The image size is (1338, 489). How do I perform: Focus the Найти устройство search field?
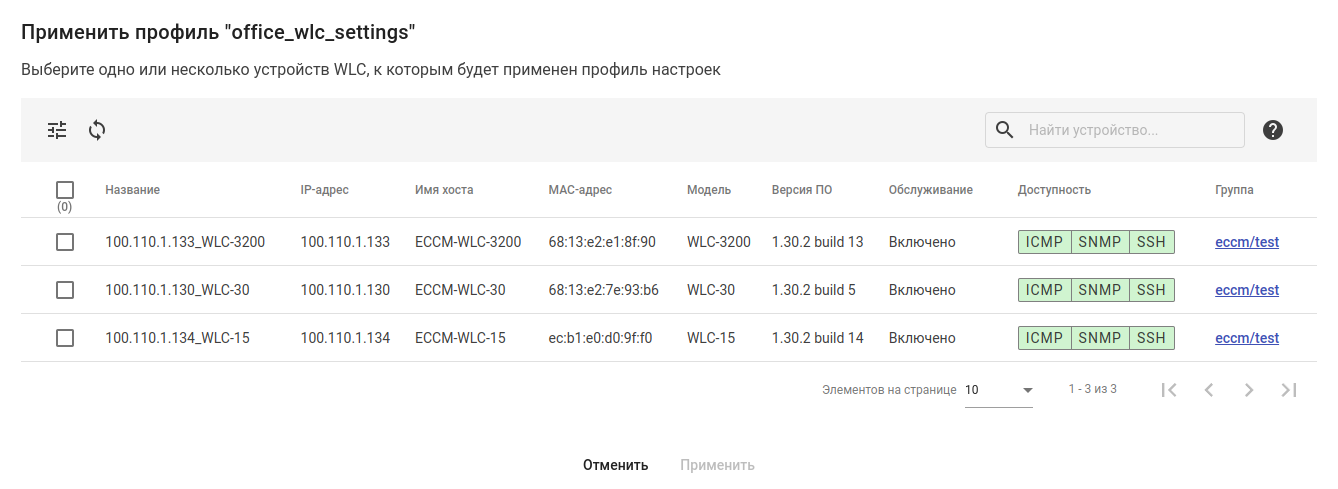[1130, 130]
